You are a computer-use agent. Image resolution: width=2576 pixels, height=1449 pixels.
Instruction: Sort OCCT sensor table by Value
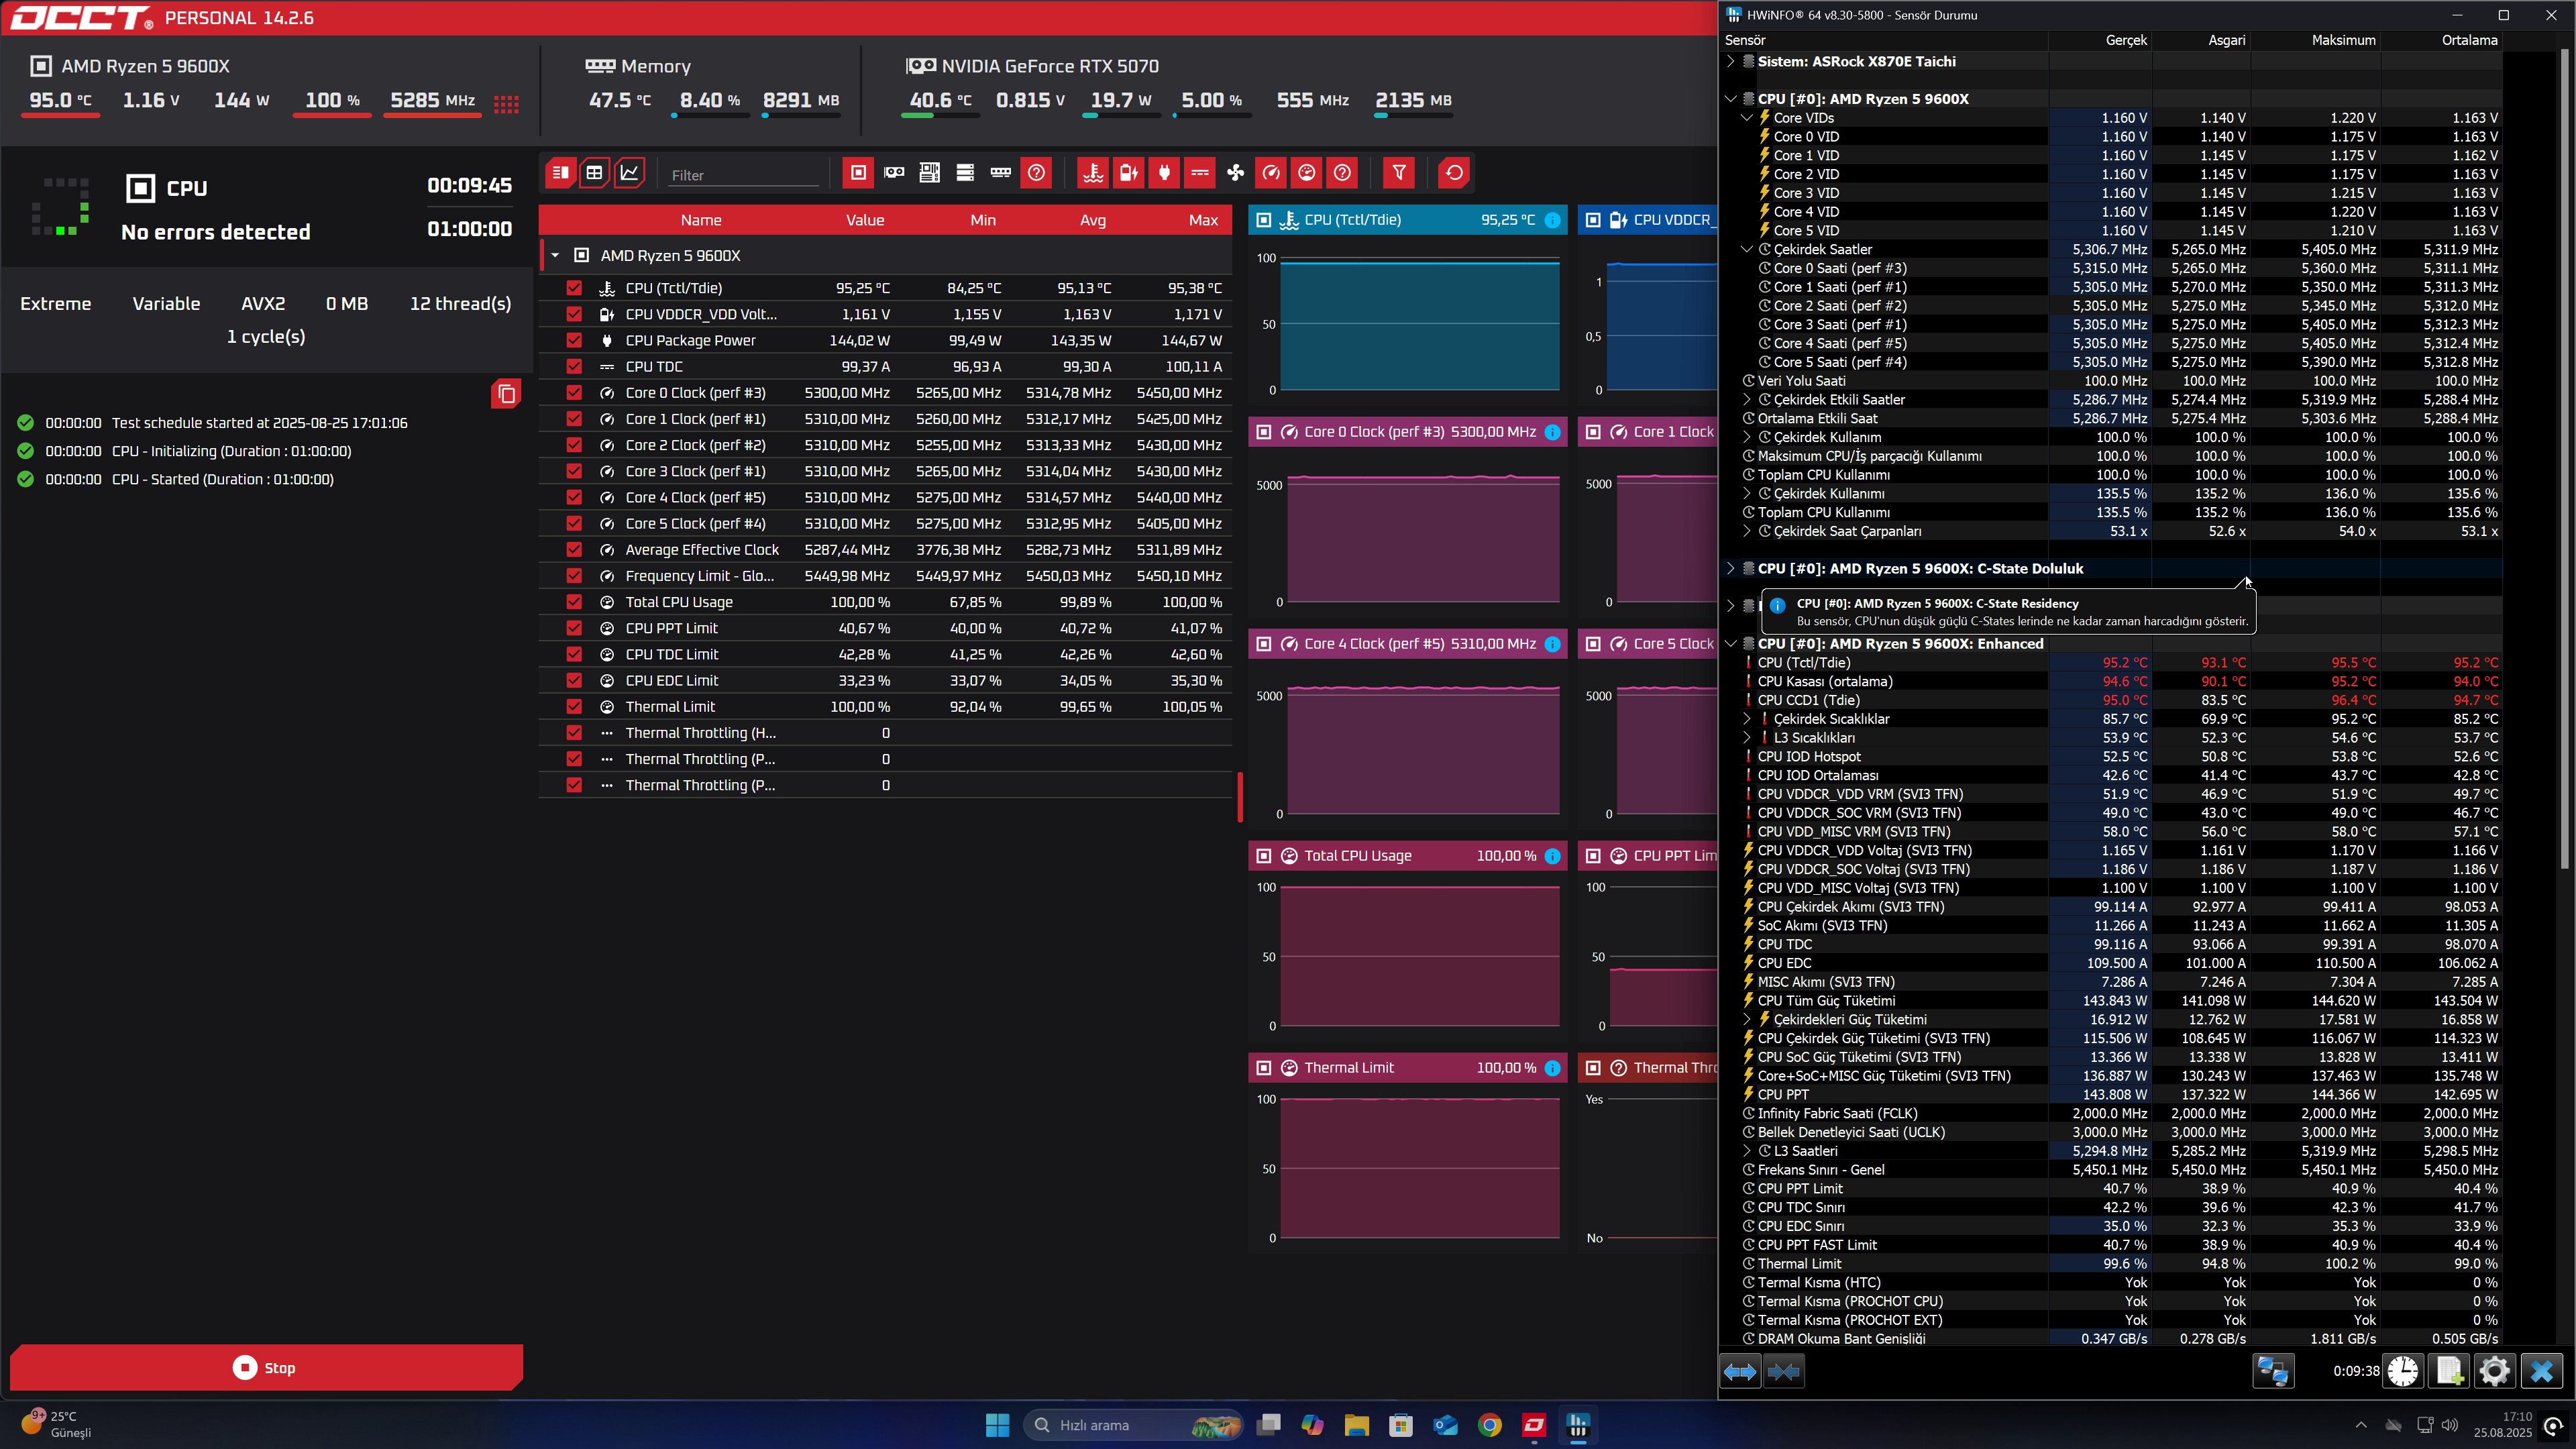click(865, 220)
